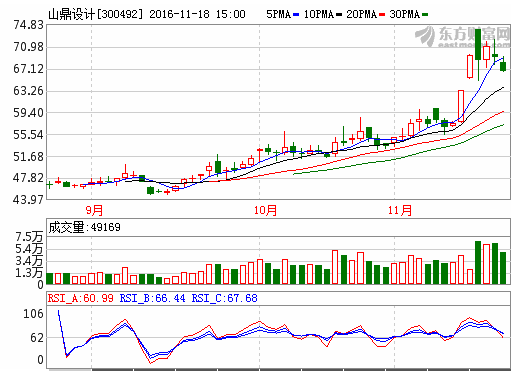Click the RSI_A:60.99 indicator label
Viewport: 512px width, 371px height.
[81, 298]
